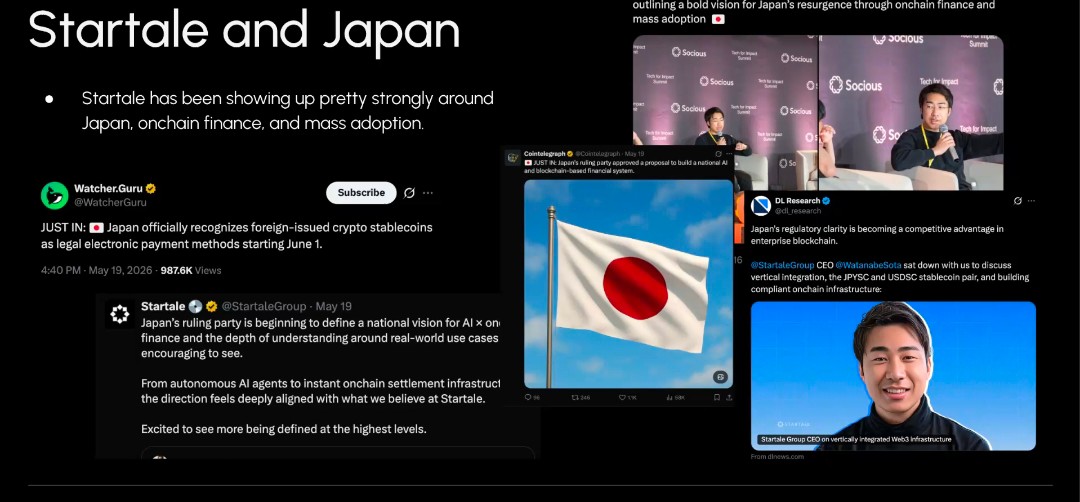Open the three-dot menu on the DL Research tweet

pyautogui.click(x=1031, y=200)
